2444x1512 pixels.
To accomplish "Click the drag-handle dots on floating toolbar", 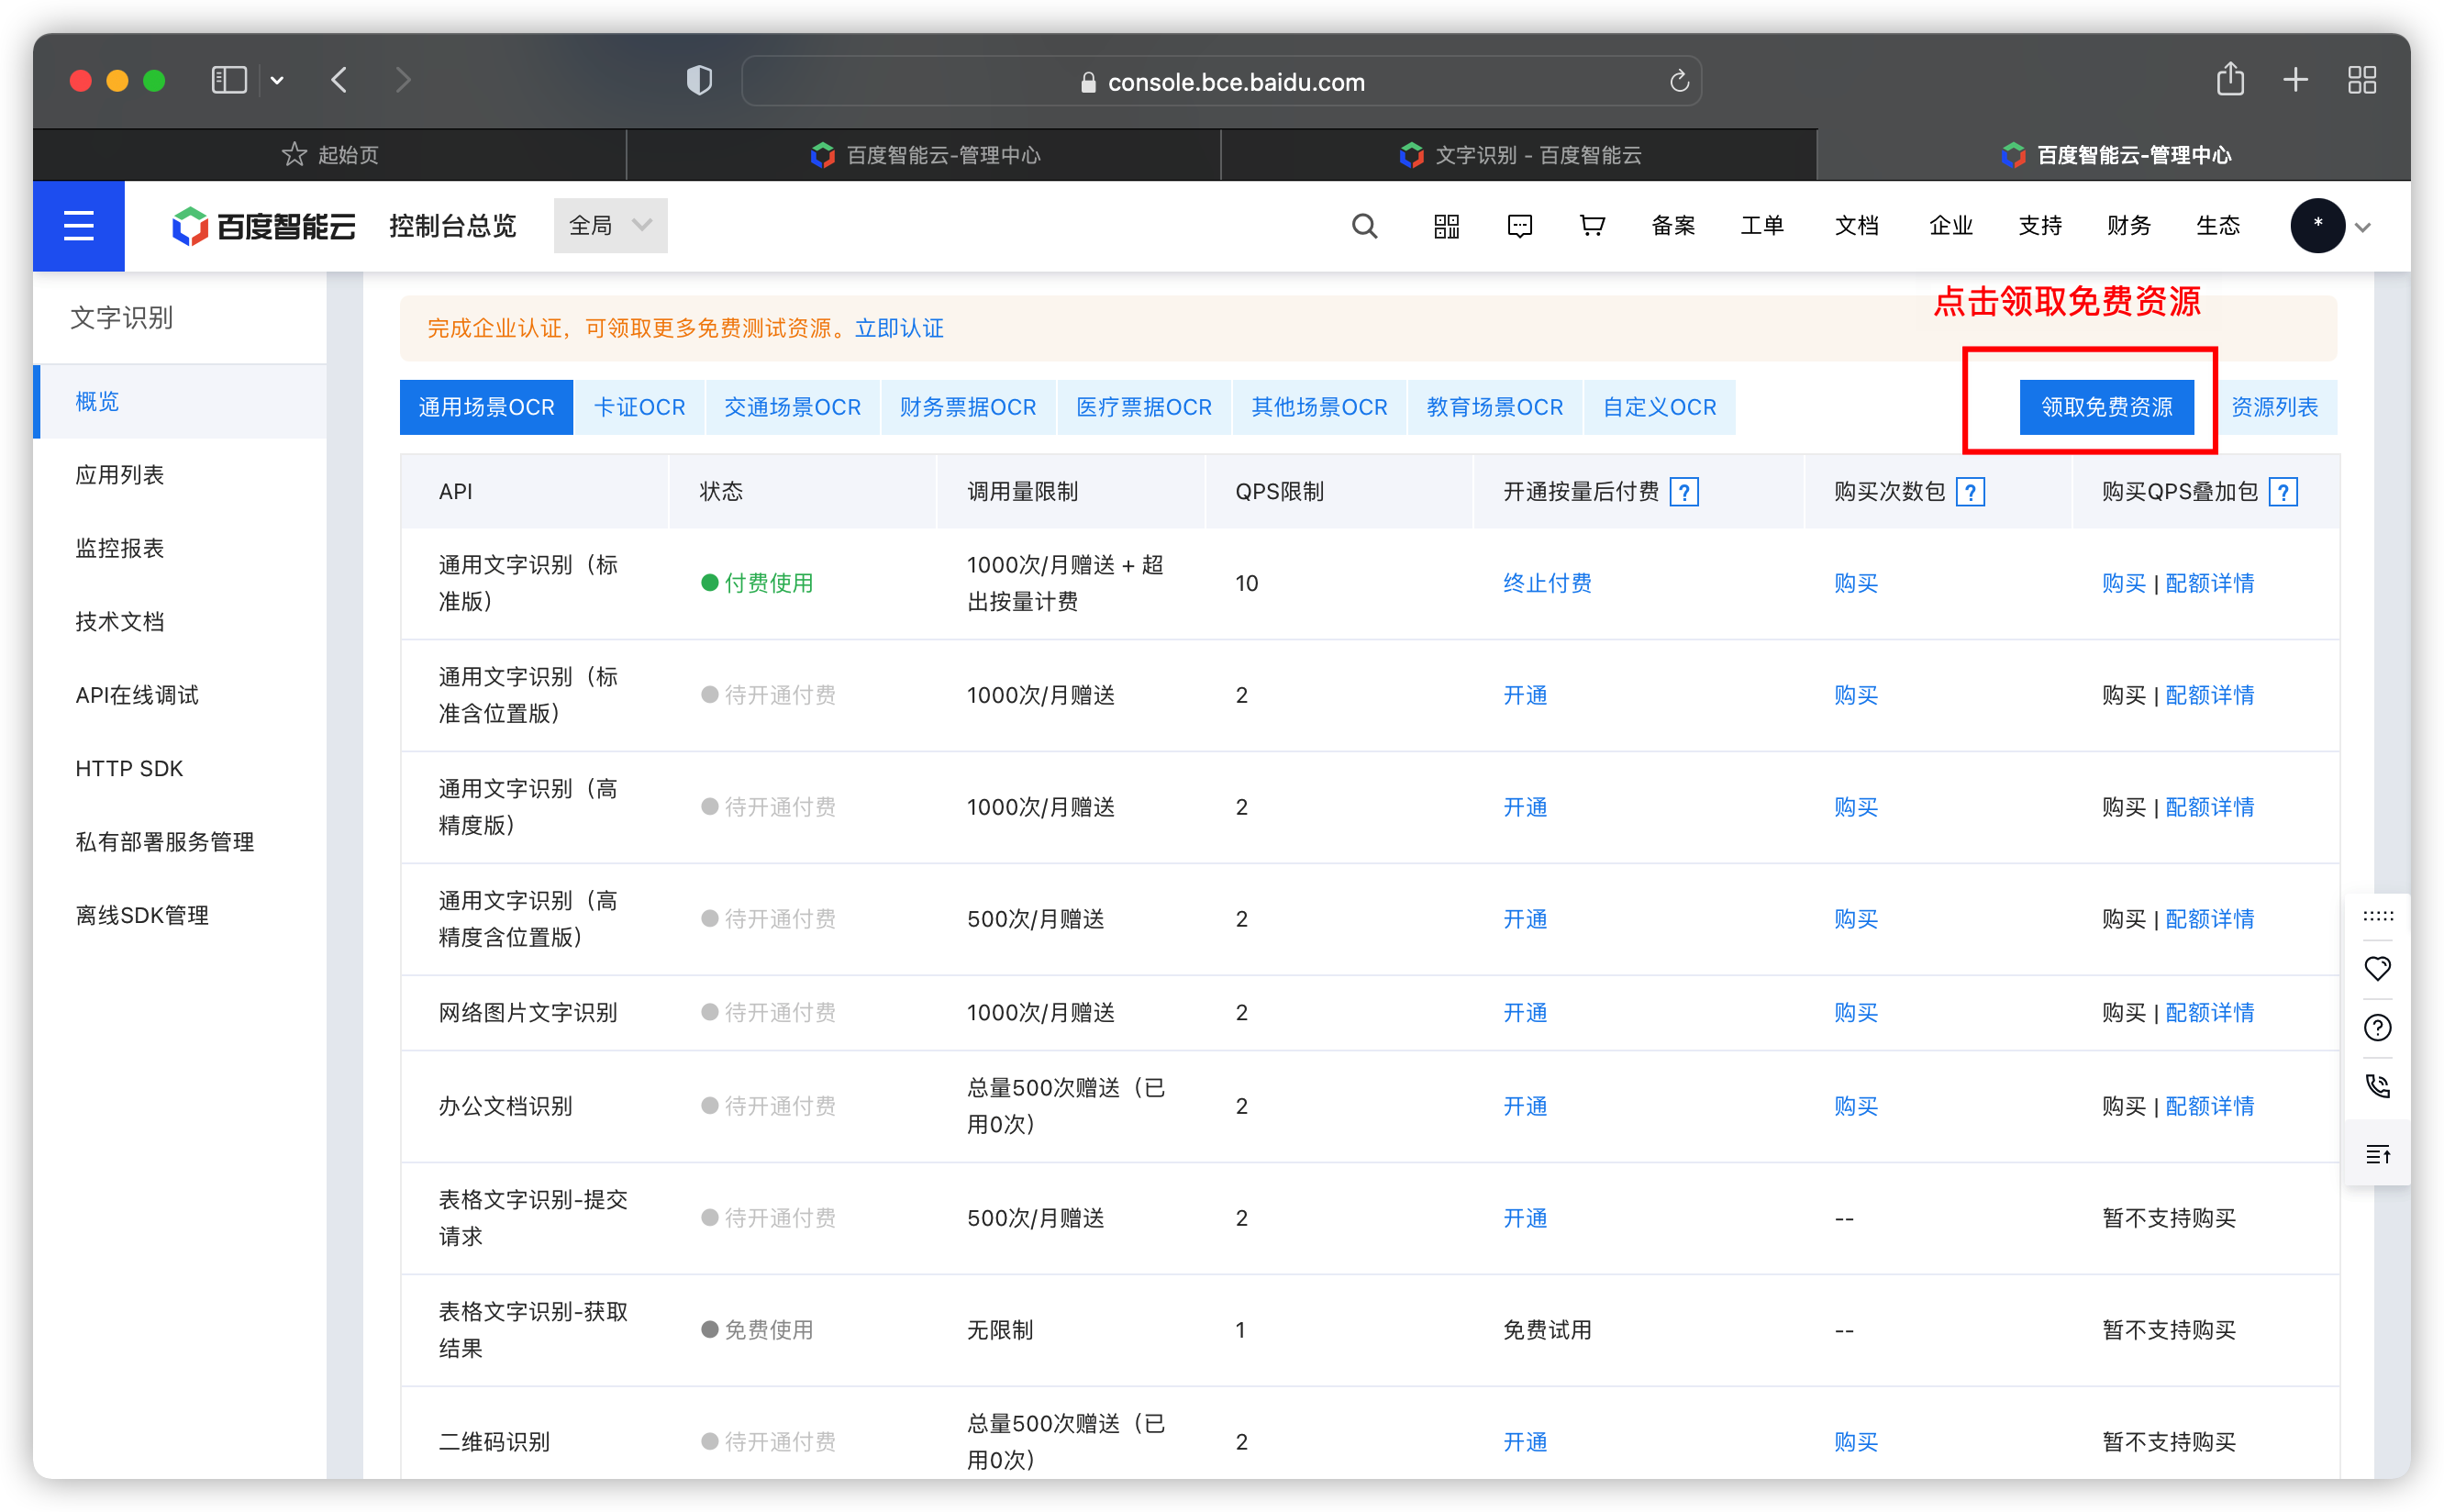I will [x=2377, y=916].
